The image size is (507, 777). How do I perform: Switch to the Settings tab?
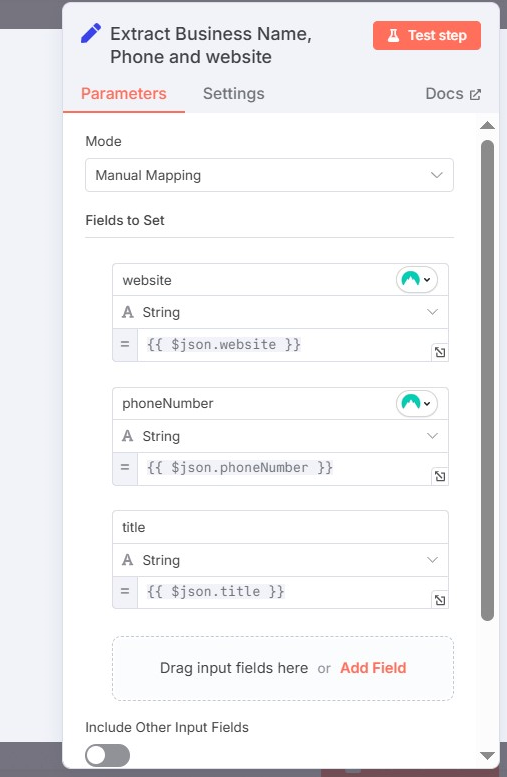pyautogui.click(x=233, y=94)
